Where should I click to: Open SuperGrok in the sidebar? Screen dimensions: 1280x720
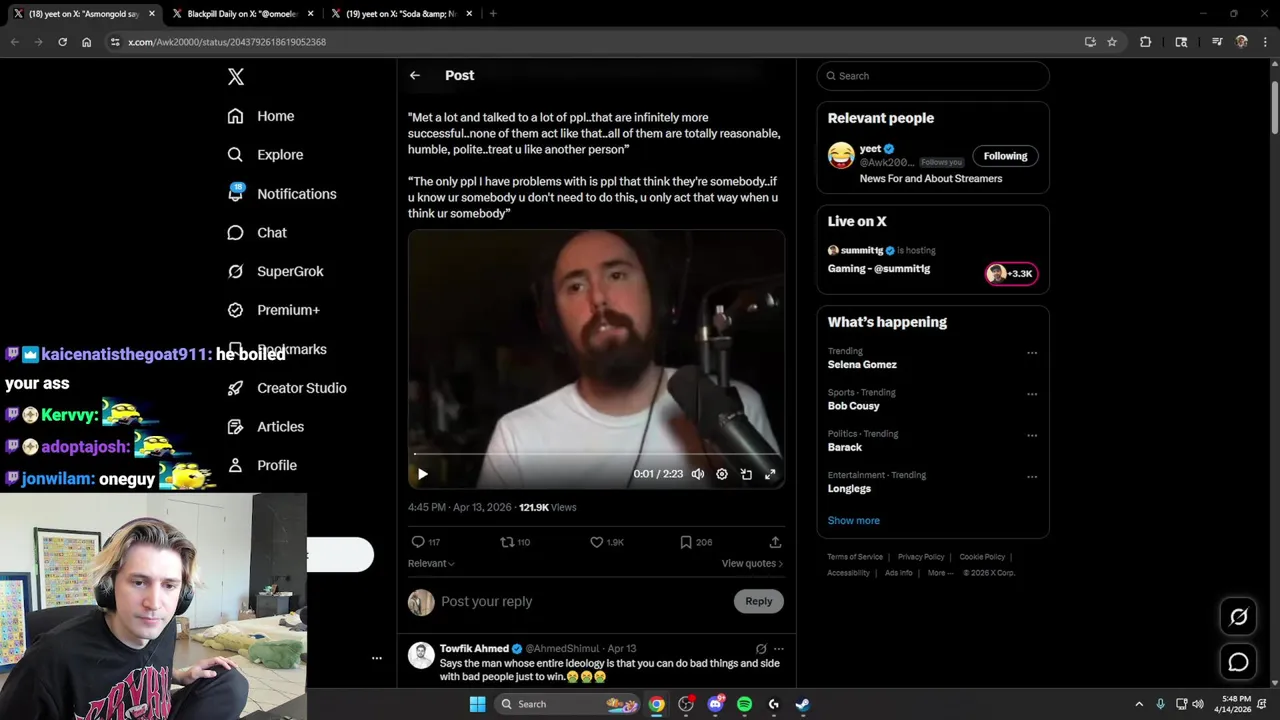coord(275,271)
